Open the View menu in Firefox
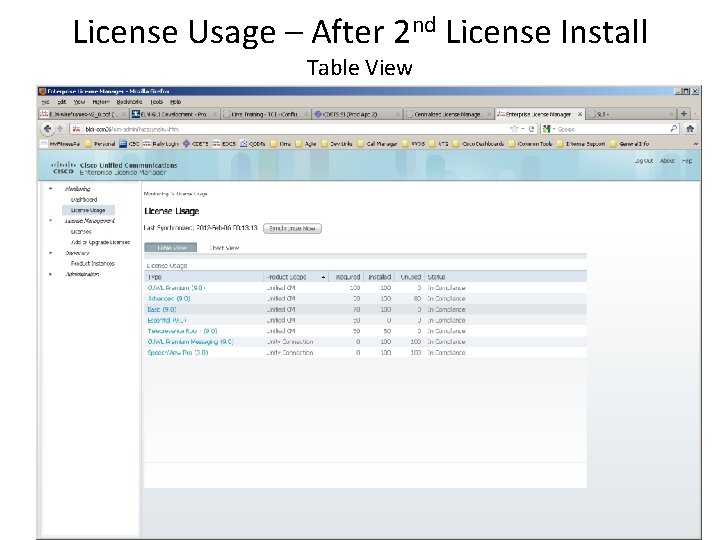Screen dimensions: 720x540 (x=79, y=102)
